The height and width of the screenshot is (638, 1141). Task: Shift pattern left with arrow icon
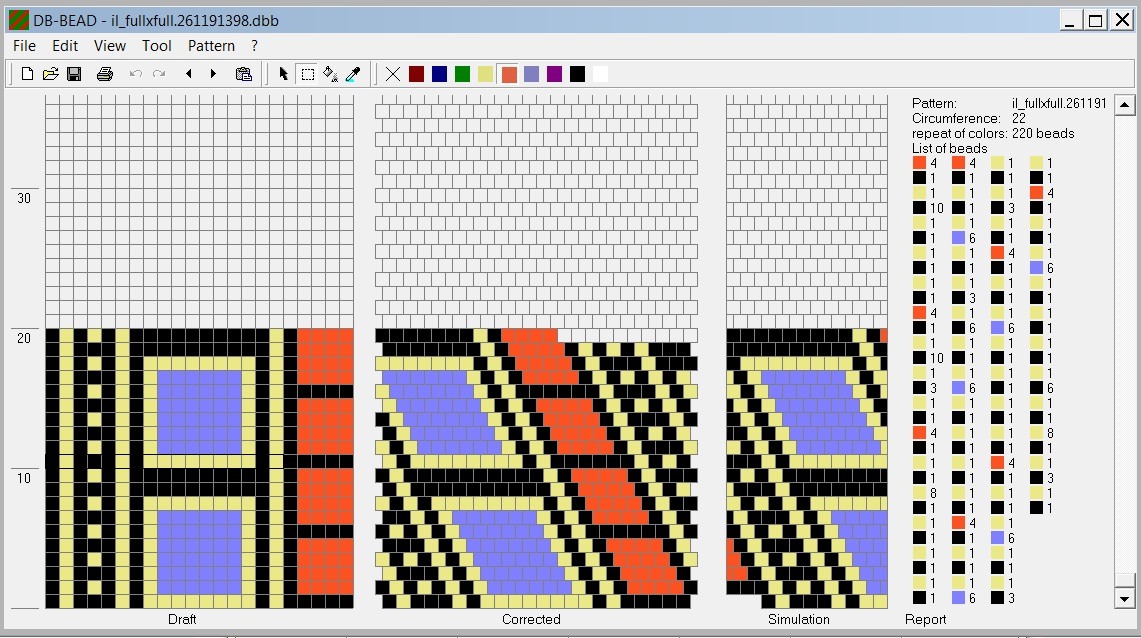189,74
